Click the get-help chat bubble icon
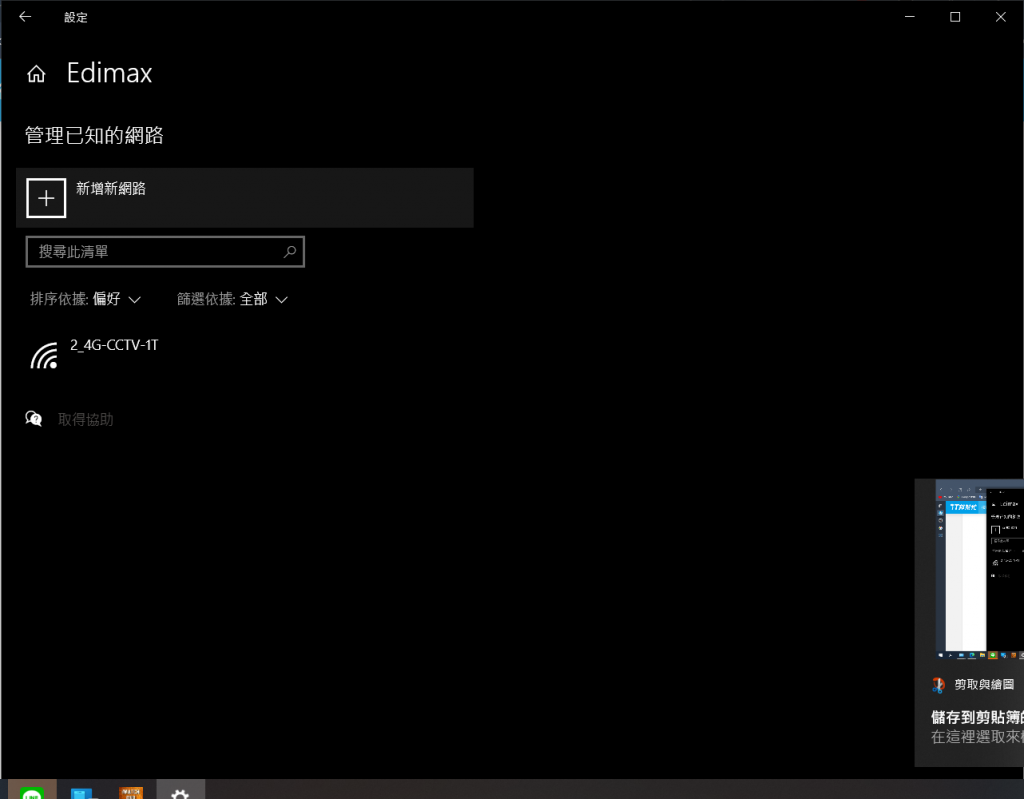1024x799 pixels. coord(33,419)
